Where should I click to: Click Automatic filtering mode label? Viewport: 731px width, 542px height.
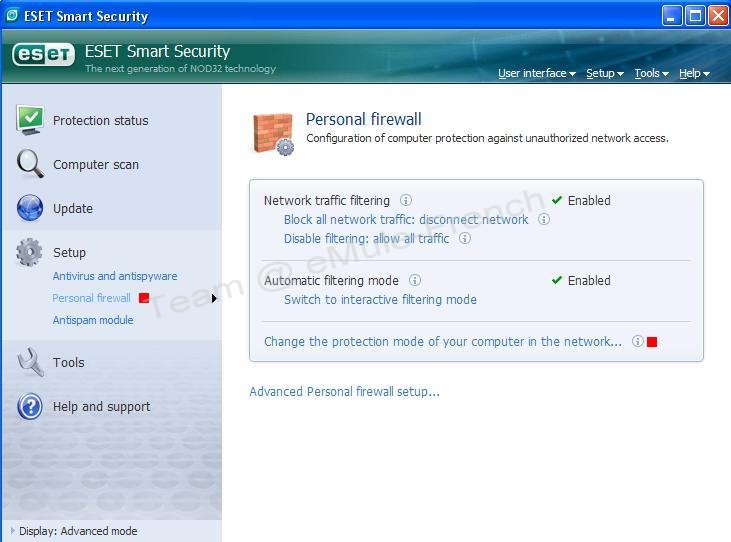coord(331,280)
